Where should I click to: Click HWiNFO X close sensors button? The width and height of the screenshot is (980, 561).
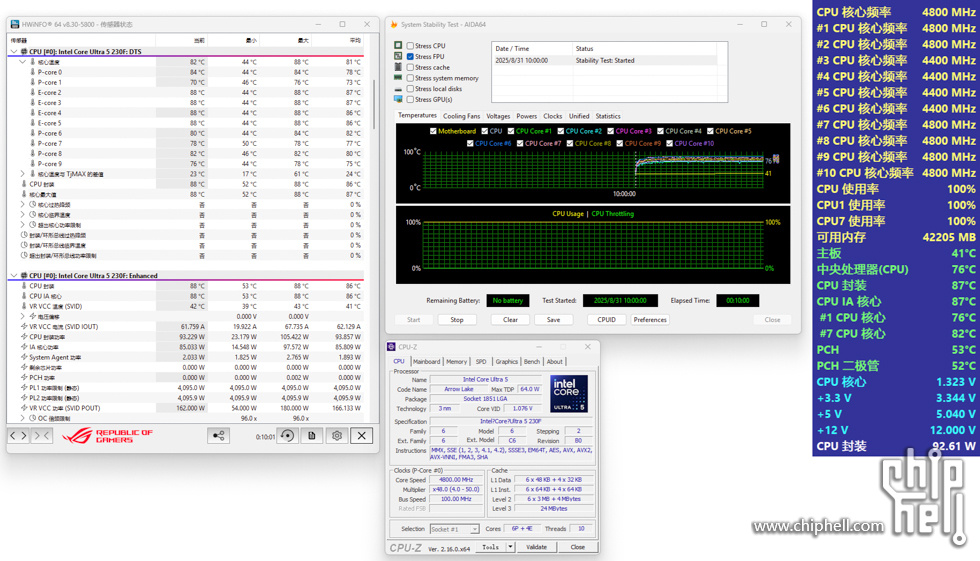point(361,435)
